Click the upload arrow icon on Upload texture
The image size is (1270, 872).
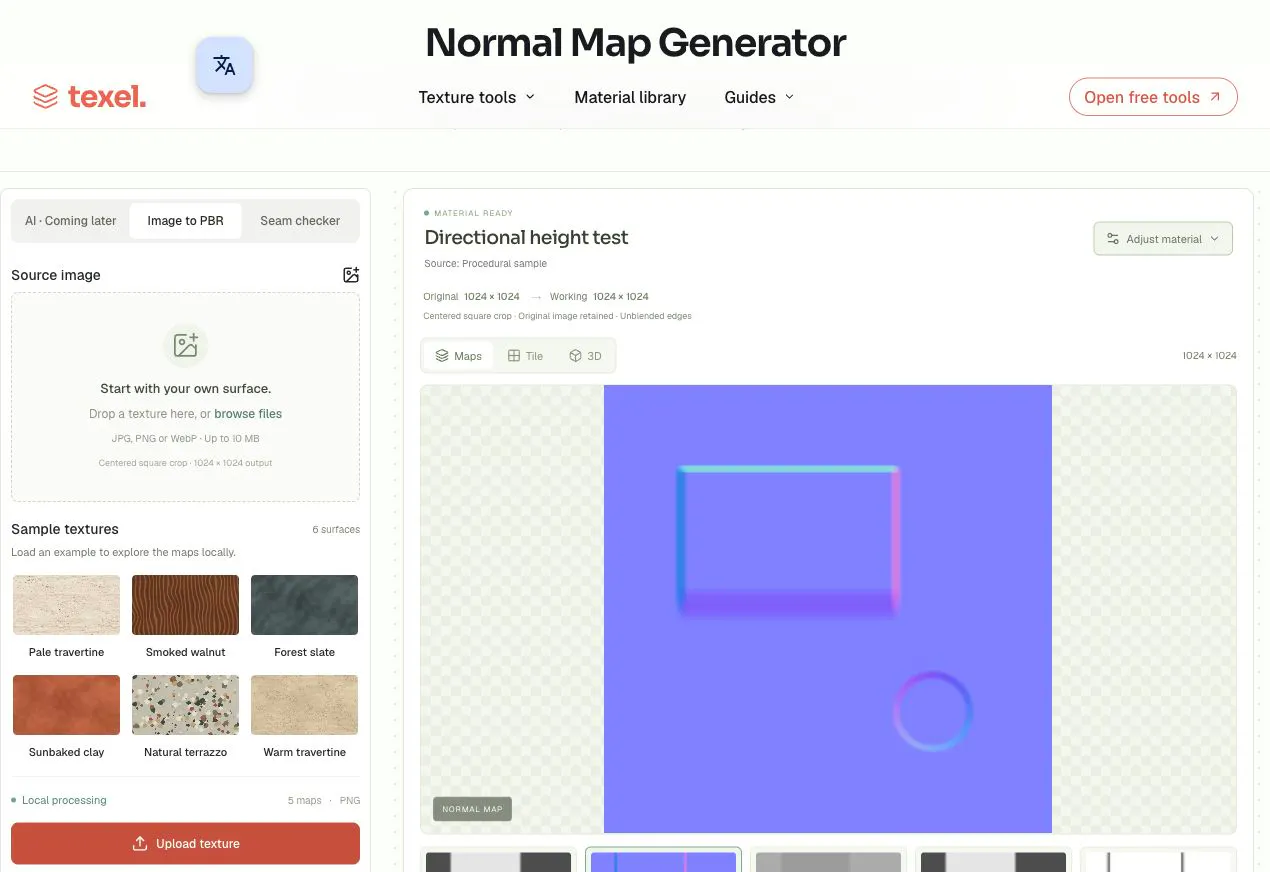tap(140, 843)
